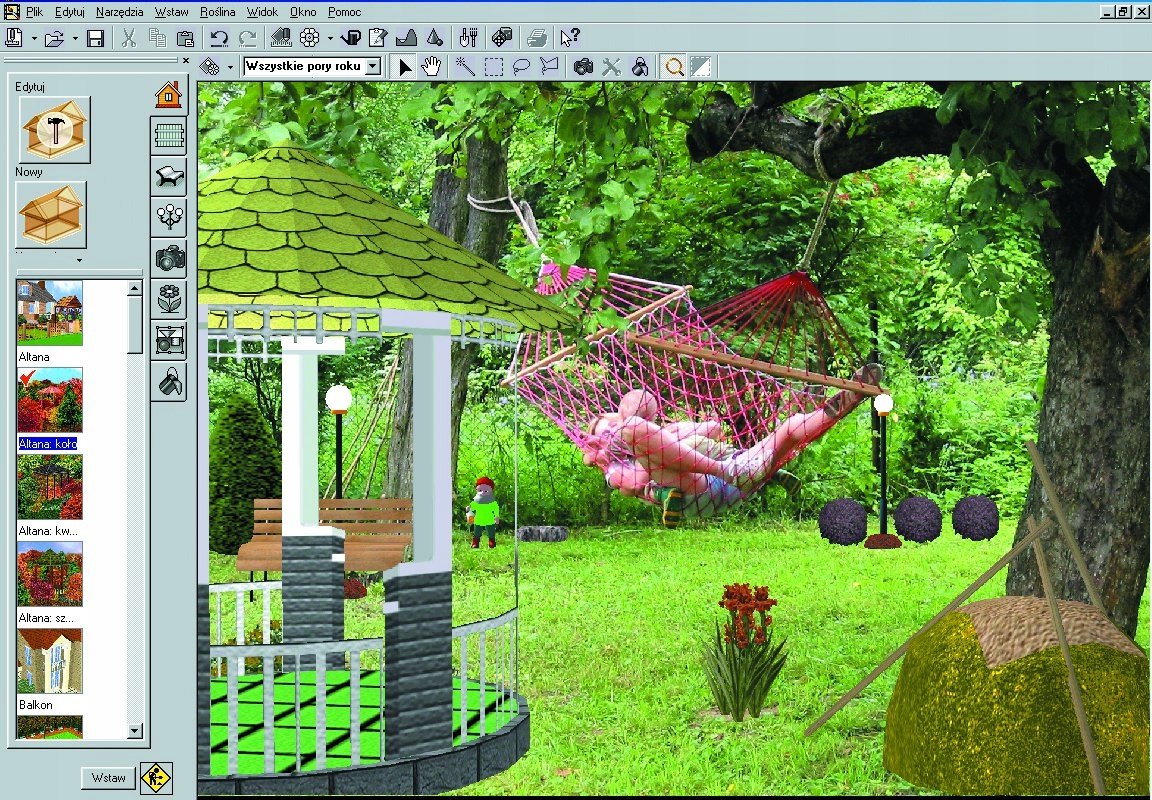This screenshot has width=1152, height=800.
Task: Click the hand and garden fork icon
Action: click(x=468, y=37)
